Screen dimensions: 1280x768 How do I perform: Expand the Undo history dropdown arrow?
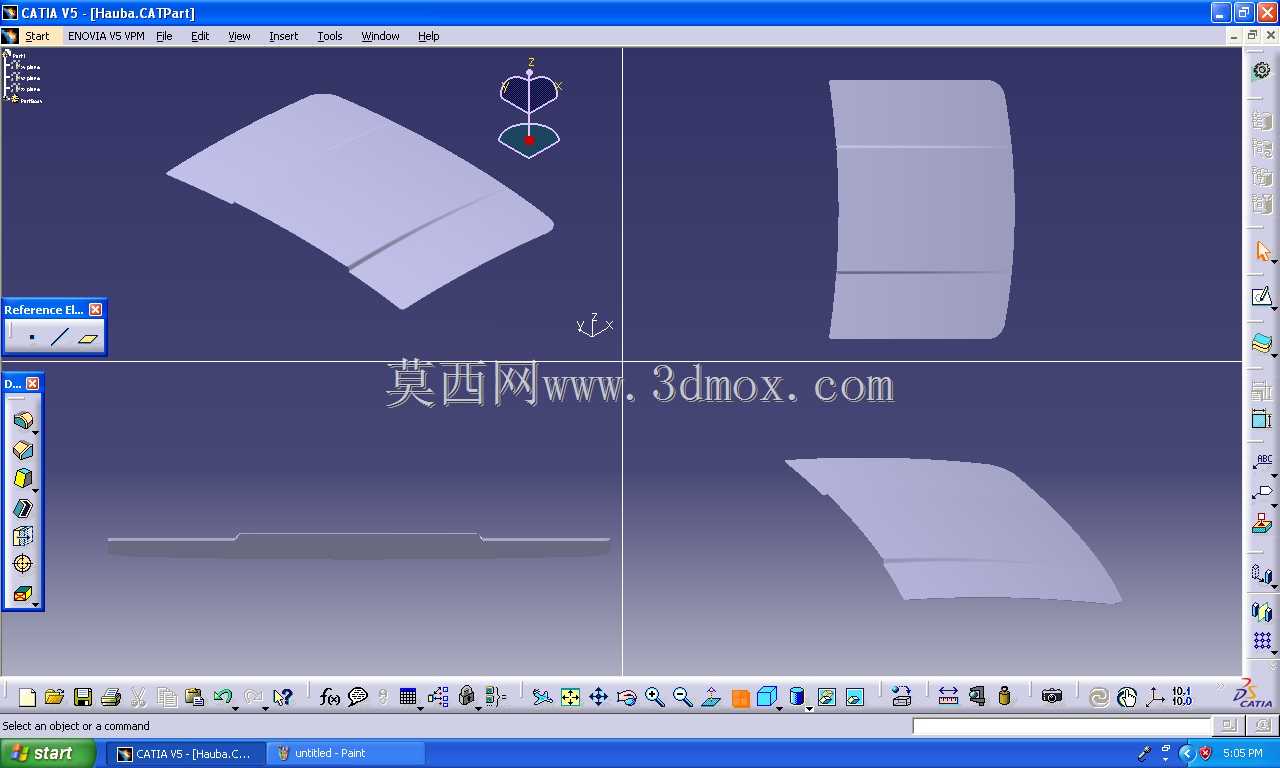point(235,707)
